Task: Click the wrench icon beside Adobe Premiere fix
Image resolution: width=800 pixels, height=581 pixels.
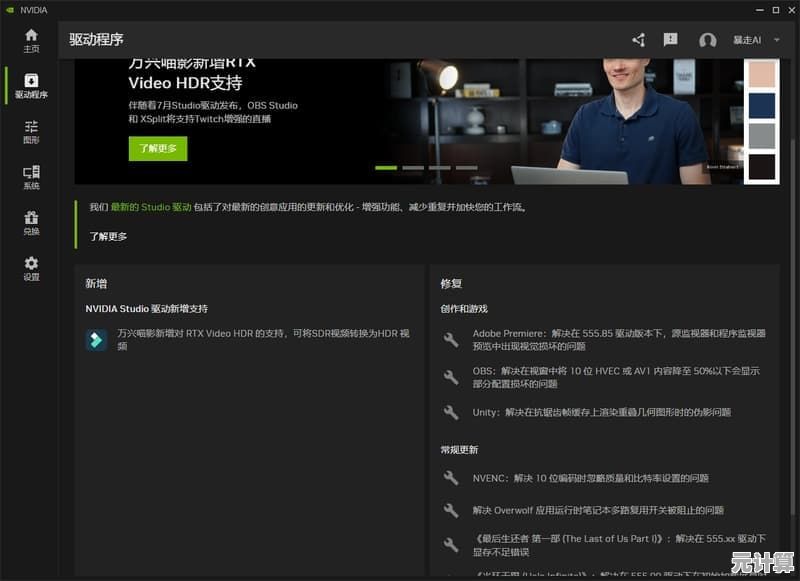Action: pyautogui.click(x=451, y=340)
